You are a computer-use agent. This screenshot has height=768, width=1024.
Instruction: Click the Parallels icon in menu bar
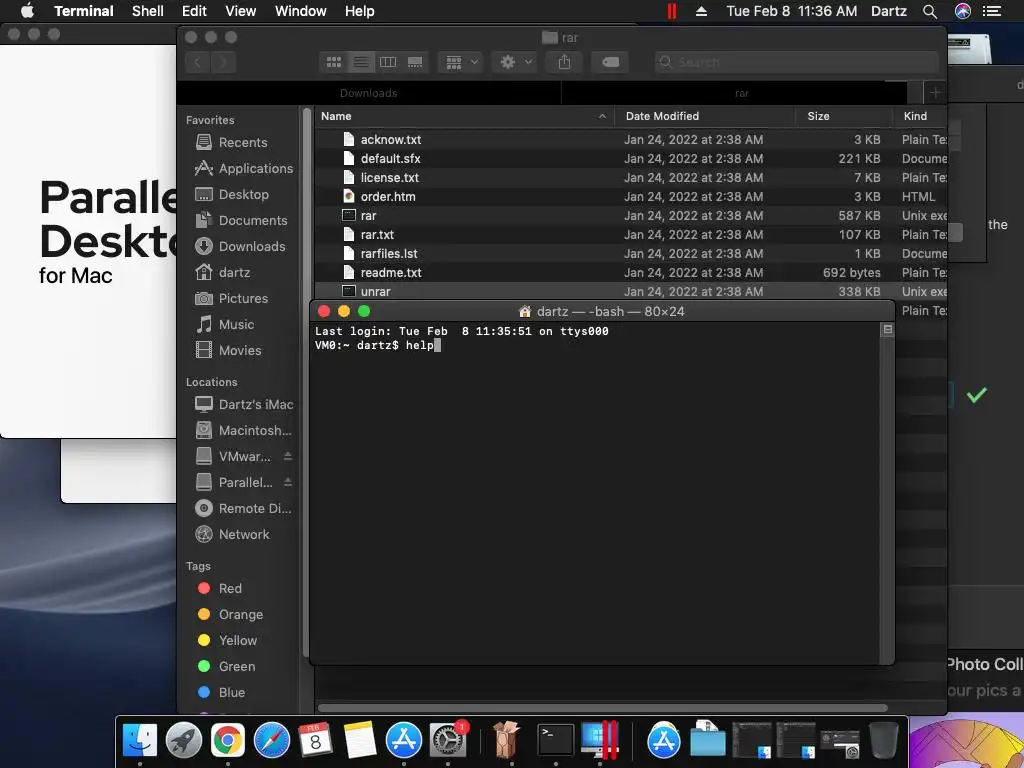tap(671, 11)
